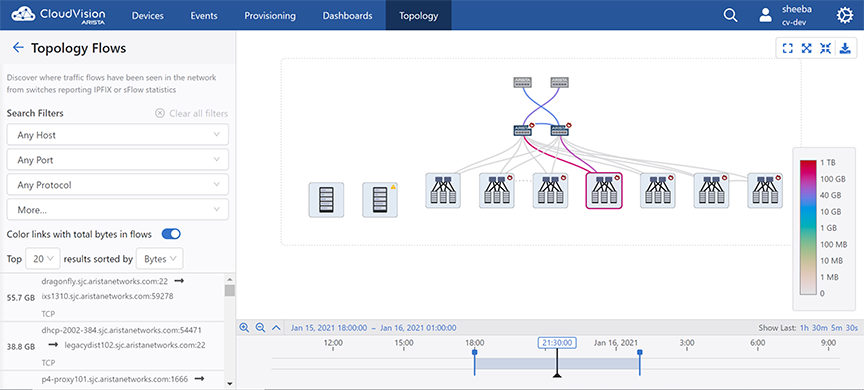Select the last rack cluster node

tap(765, 191)
